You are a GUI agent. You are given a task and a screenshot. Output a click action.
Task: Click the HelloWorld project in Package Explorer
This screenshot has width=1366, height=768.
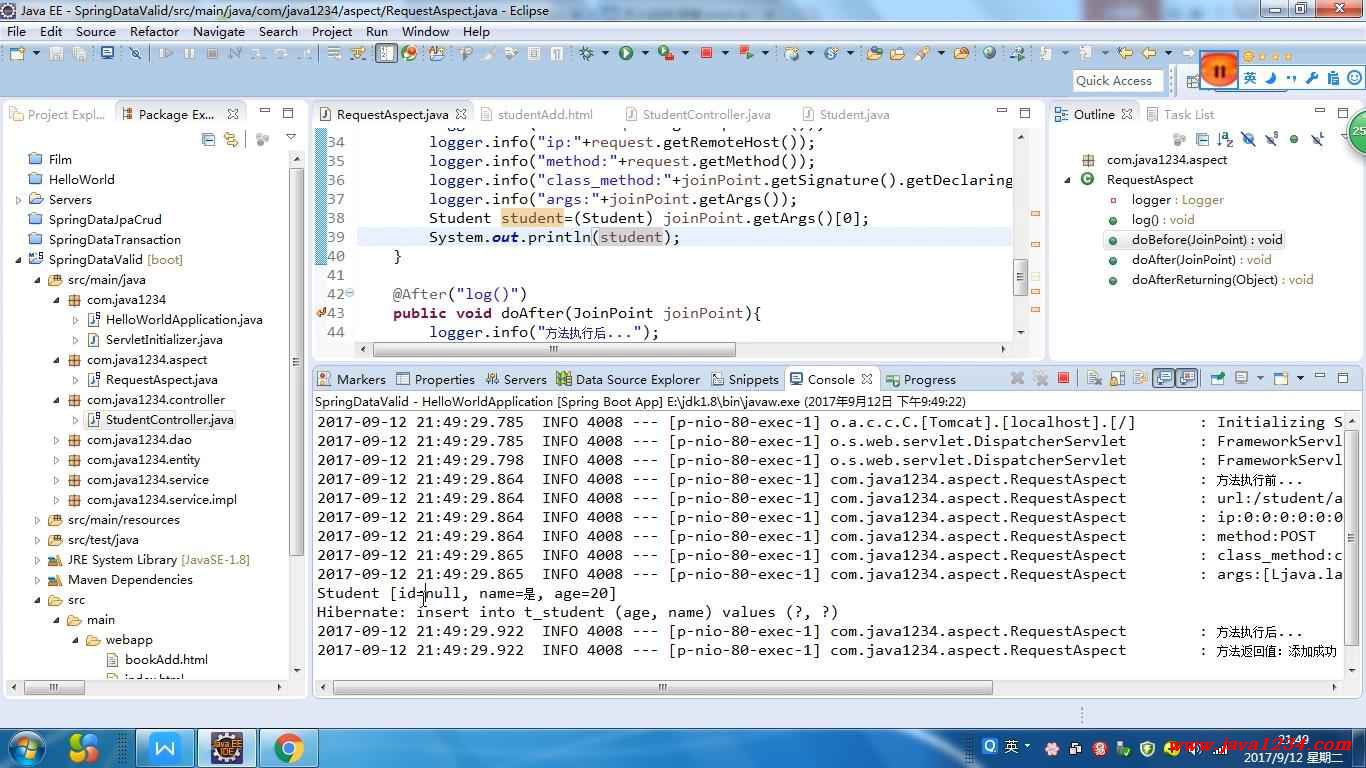pyautogui.click(x=81, y=179)
